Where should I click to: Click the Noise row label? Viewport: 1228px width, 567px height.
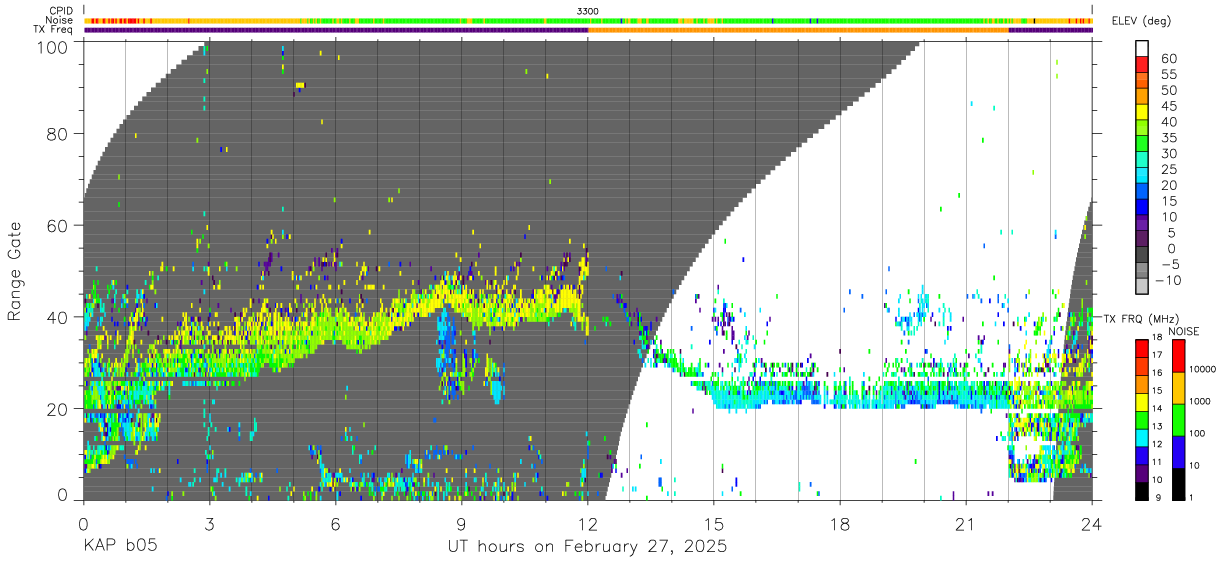pyautogui.click(x=60, y=20)
